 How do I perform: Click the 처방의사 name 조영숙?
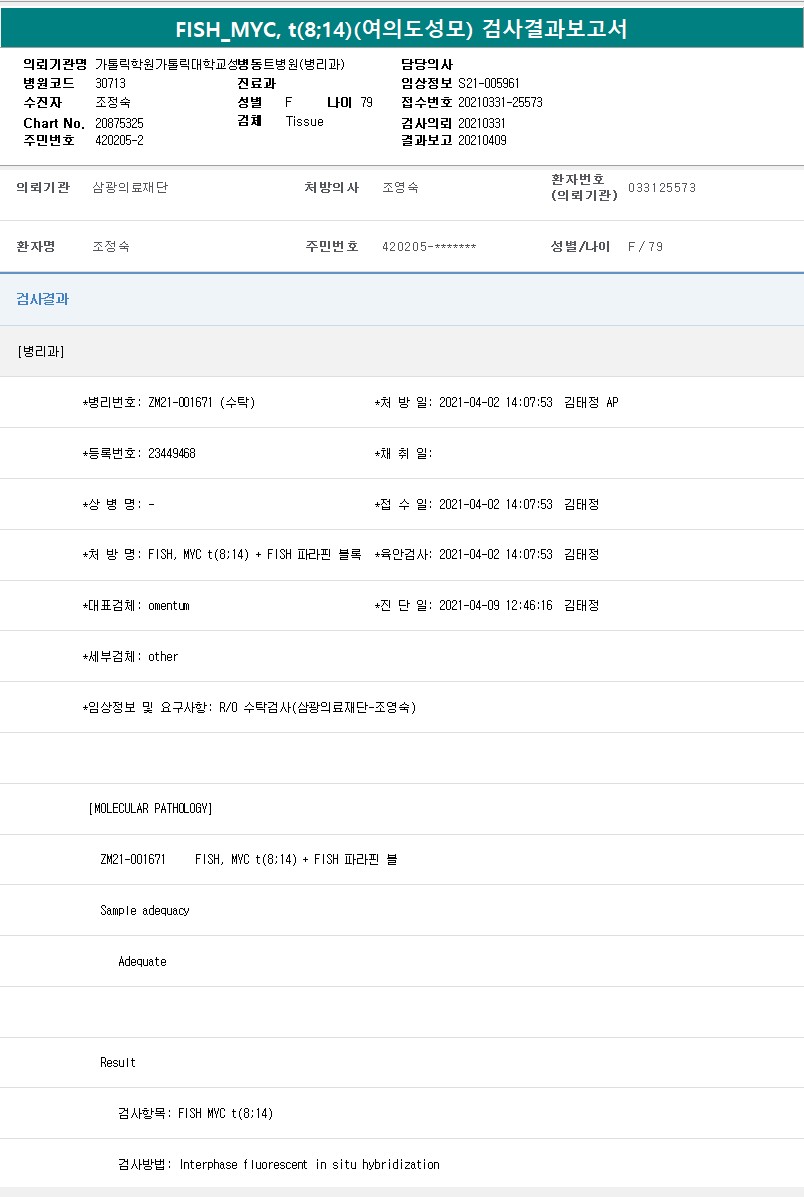(x=400, y=188)
